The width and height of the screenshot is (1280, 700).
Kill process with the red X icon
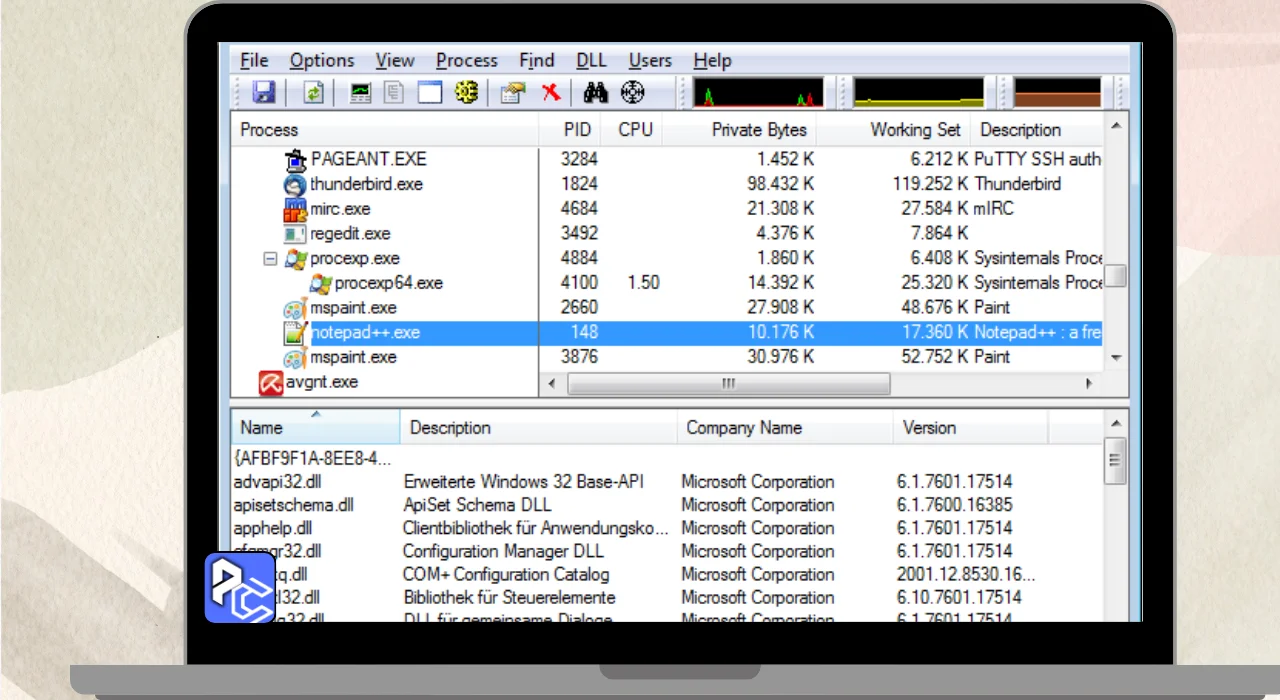coord(551,93)
